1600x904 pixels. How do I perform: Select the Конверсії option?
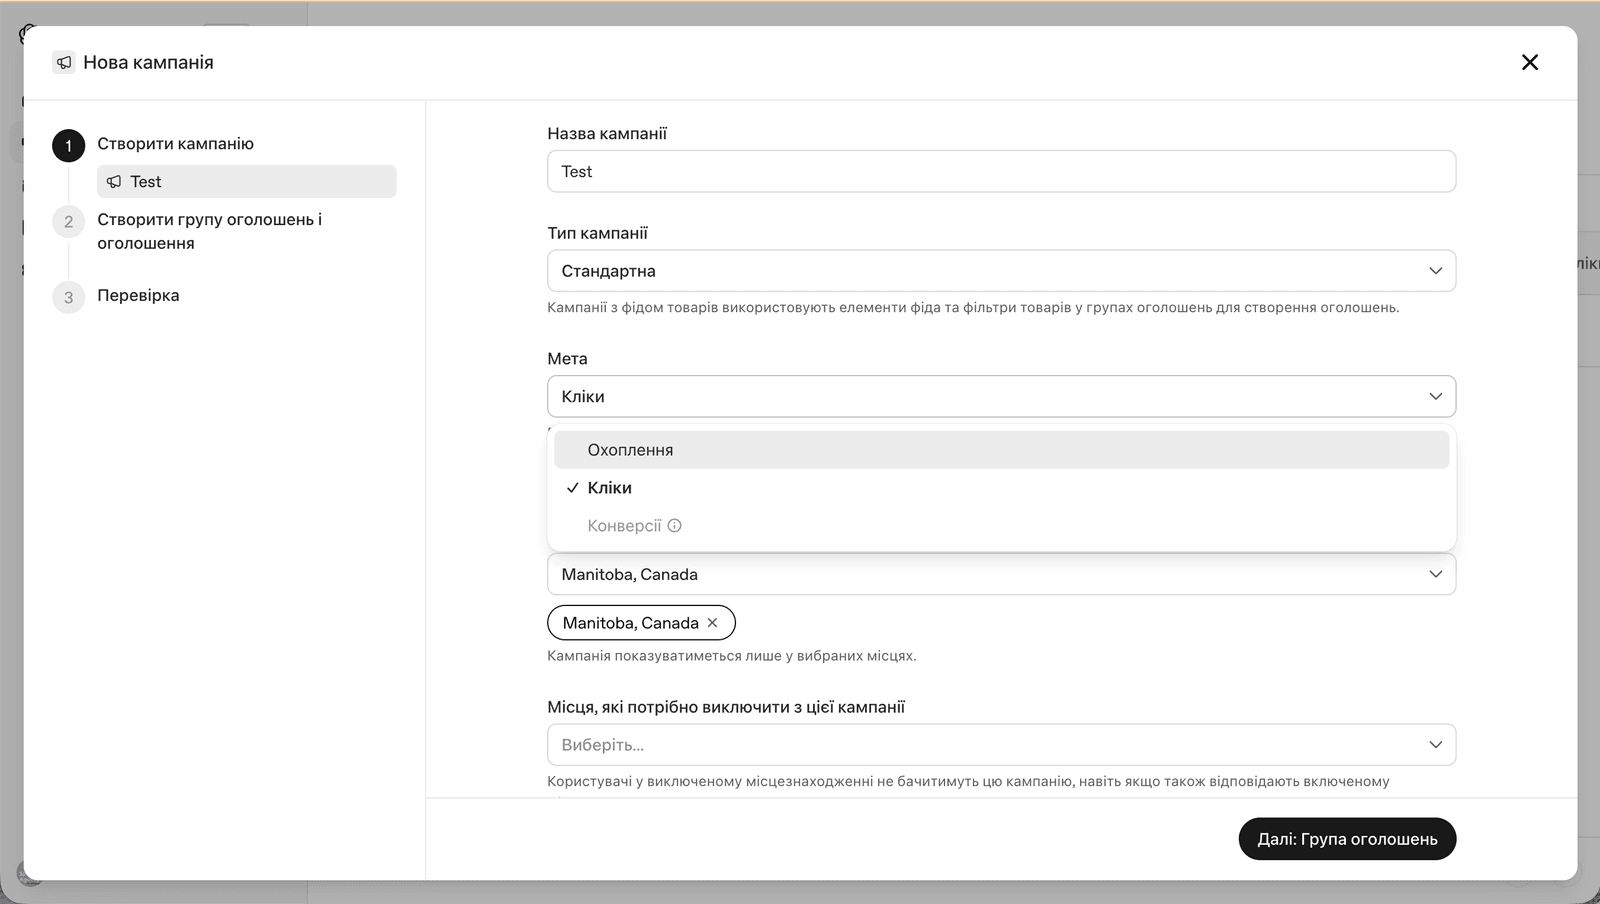pyautogui.click(x=1001, y=526)
